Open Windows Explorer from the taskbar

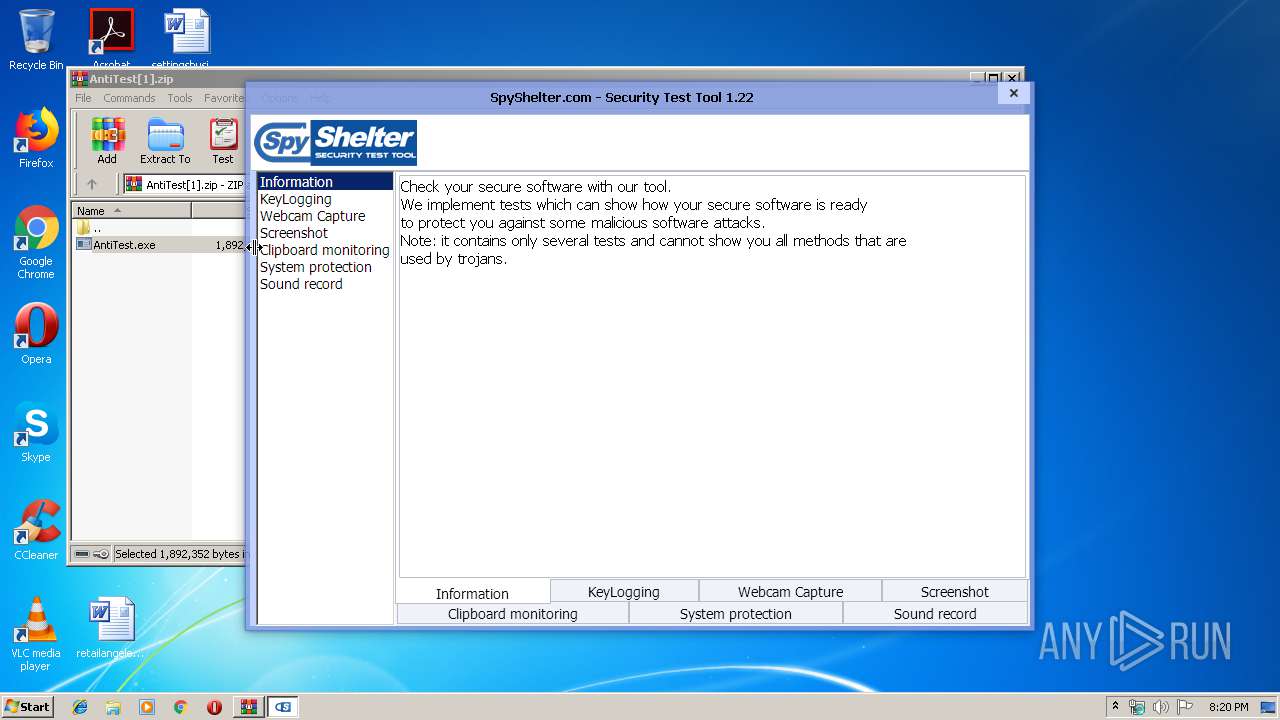tap(113, 707)
